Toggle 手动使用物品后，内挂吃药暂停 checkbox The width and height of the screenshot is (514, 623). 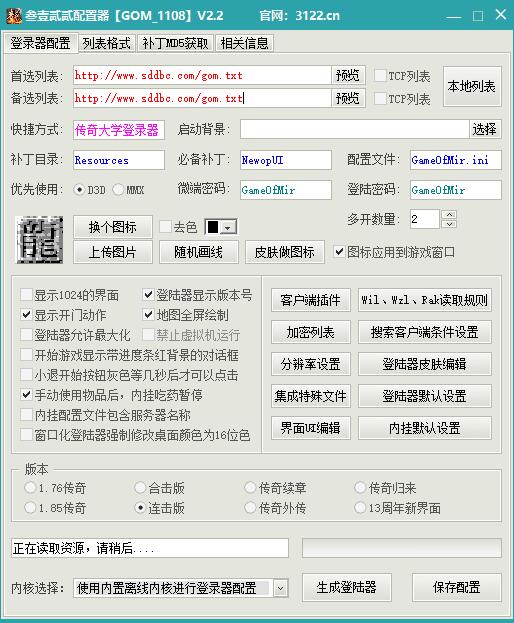(26, 395)
